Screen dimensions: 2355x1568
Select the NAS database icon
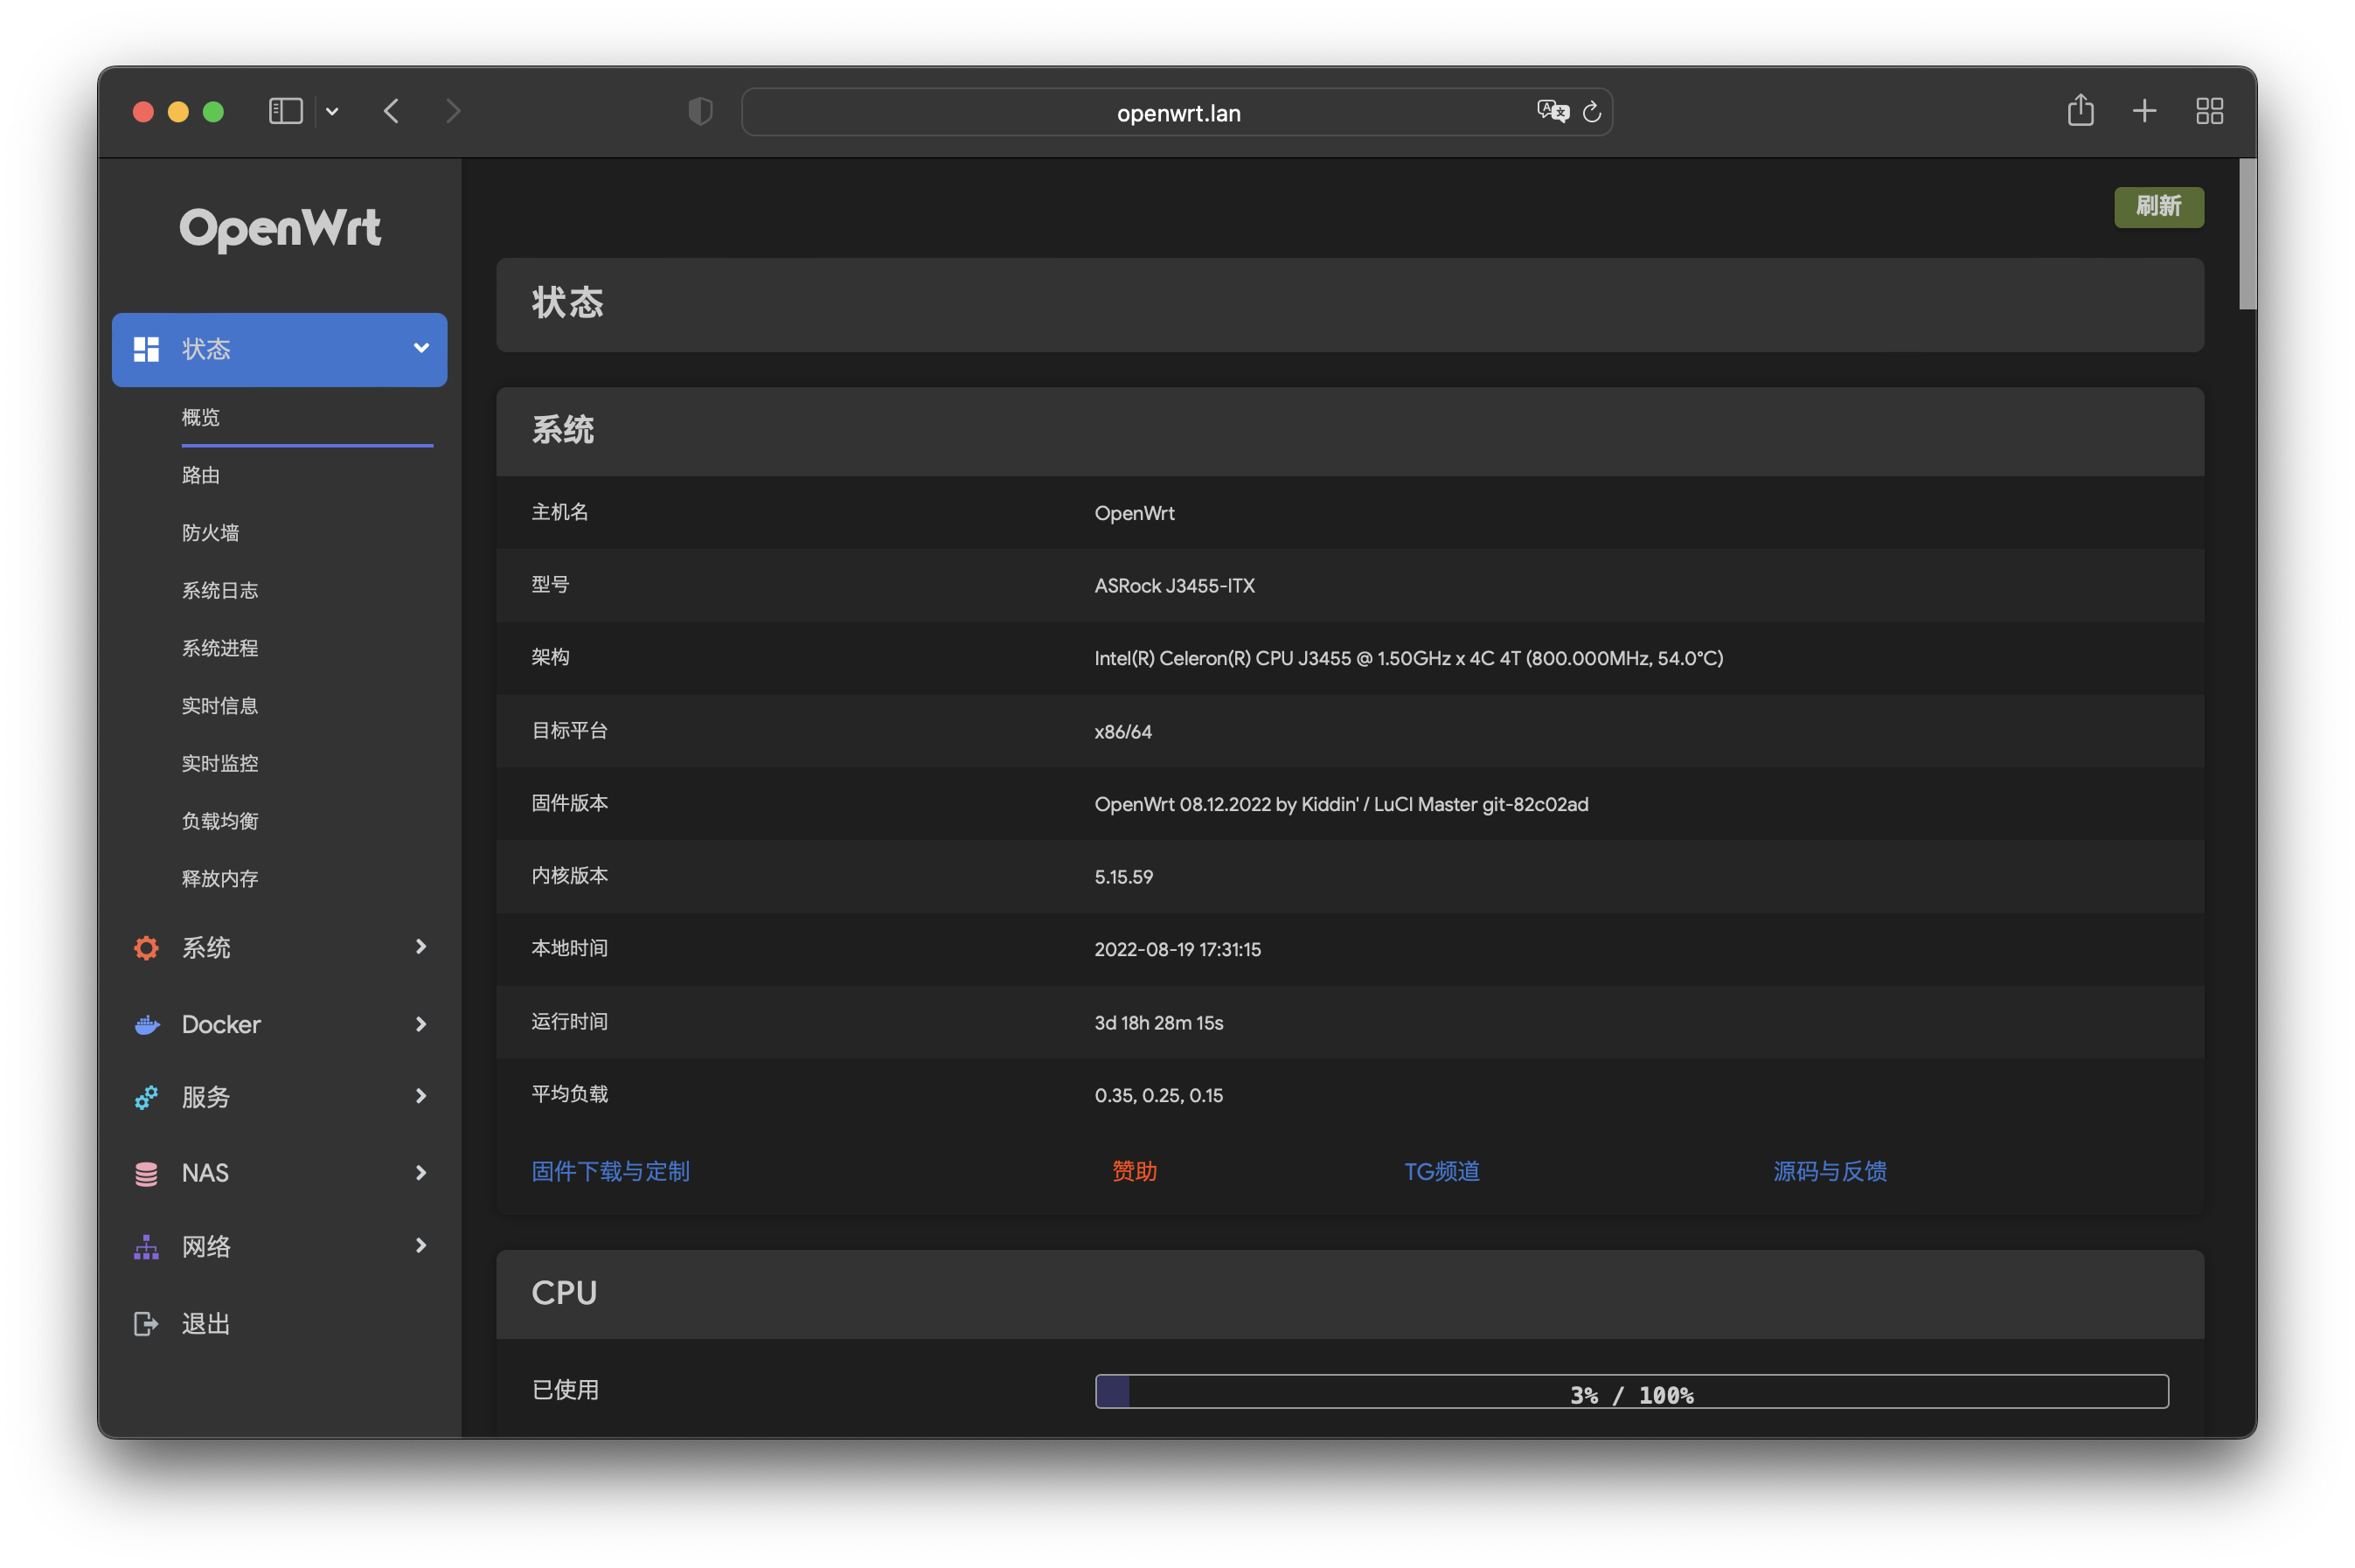(x=146, y=1172)
